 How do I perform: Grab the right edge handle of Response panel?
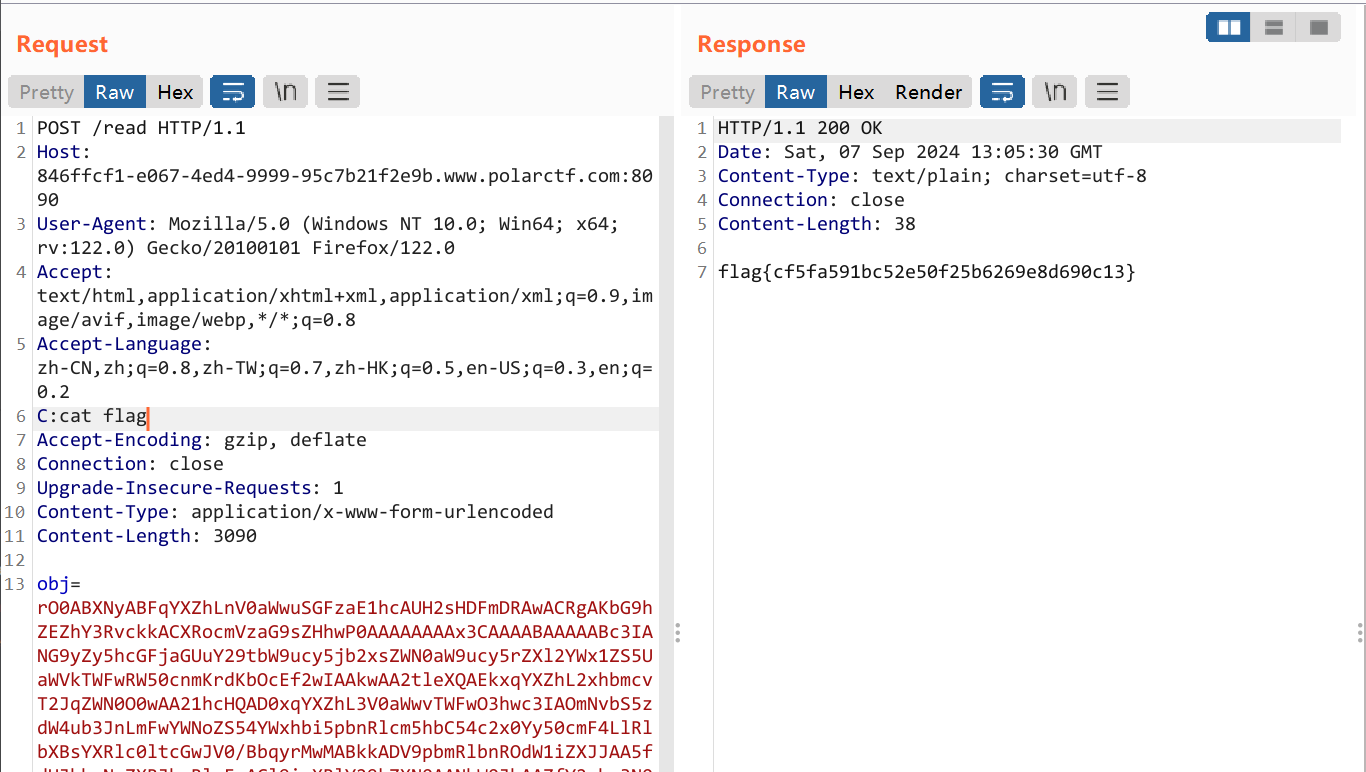[x=1360, y=632]
